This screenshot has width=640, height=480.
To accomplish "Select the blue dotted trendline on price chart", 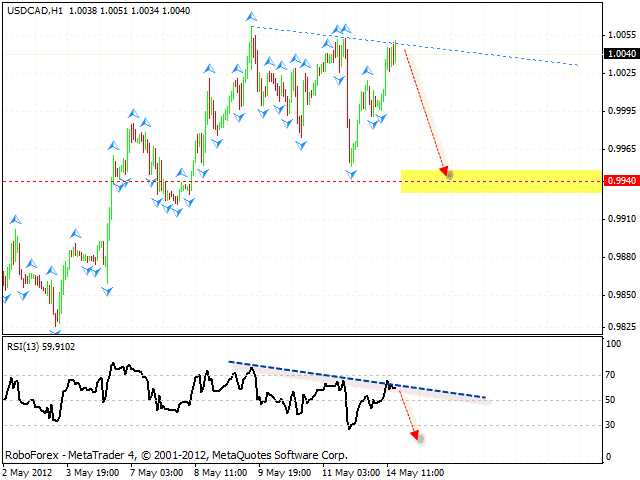I will coord(500,55).
